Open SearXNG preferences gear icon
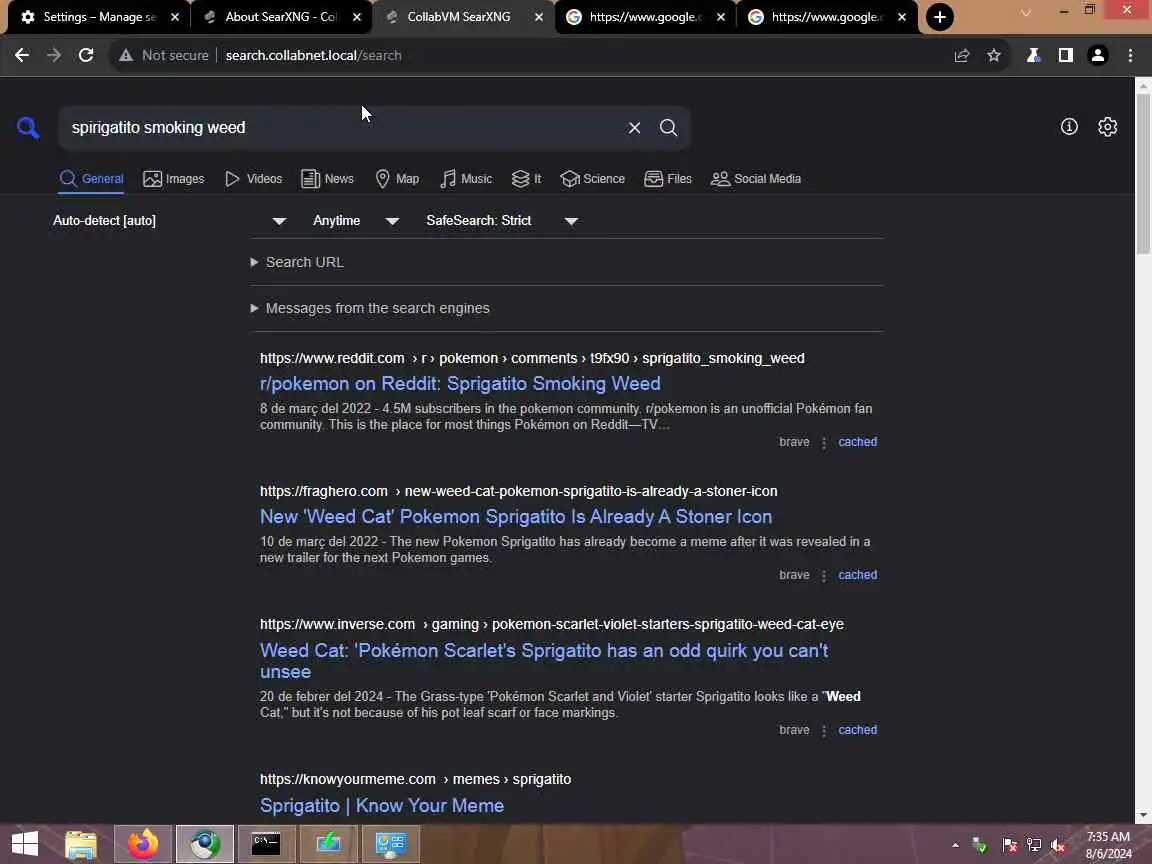1152x864 pixels. click(x=1107, y=127)
